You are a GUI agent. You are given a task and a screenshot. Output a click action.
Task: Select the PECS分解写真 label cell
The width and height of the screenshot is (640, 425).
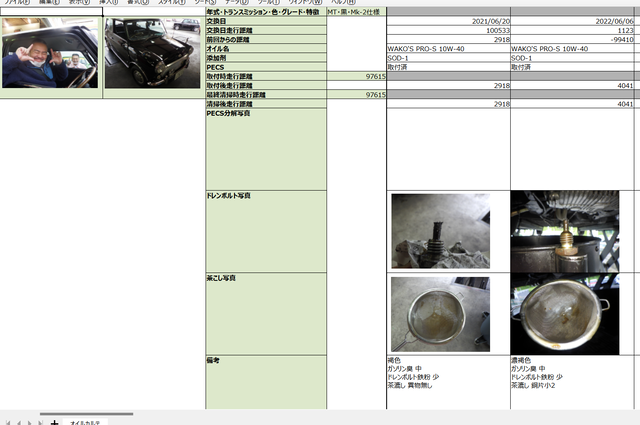tap(266, 149)
